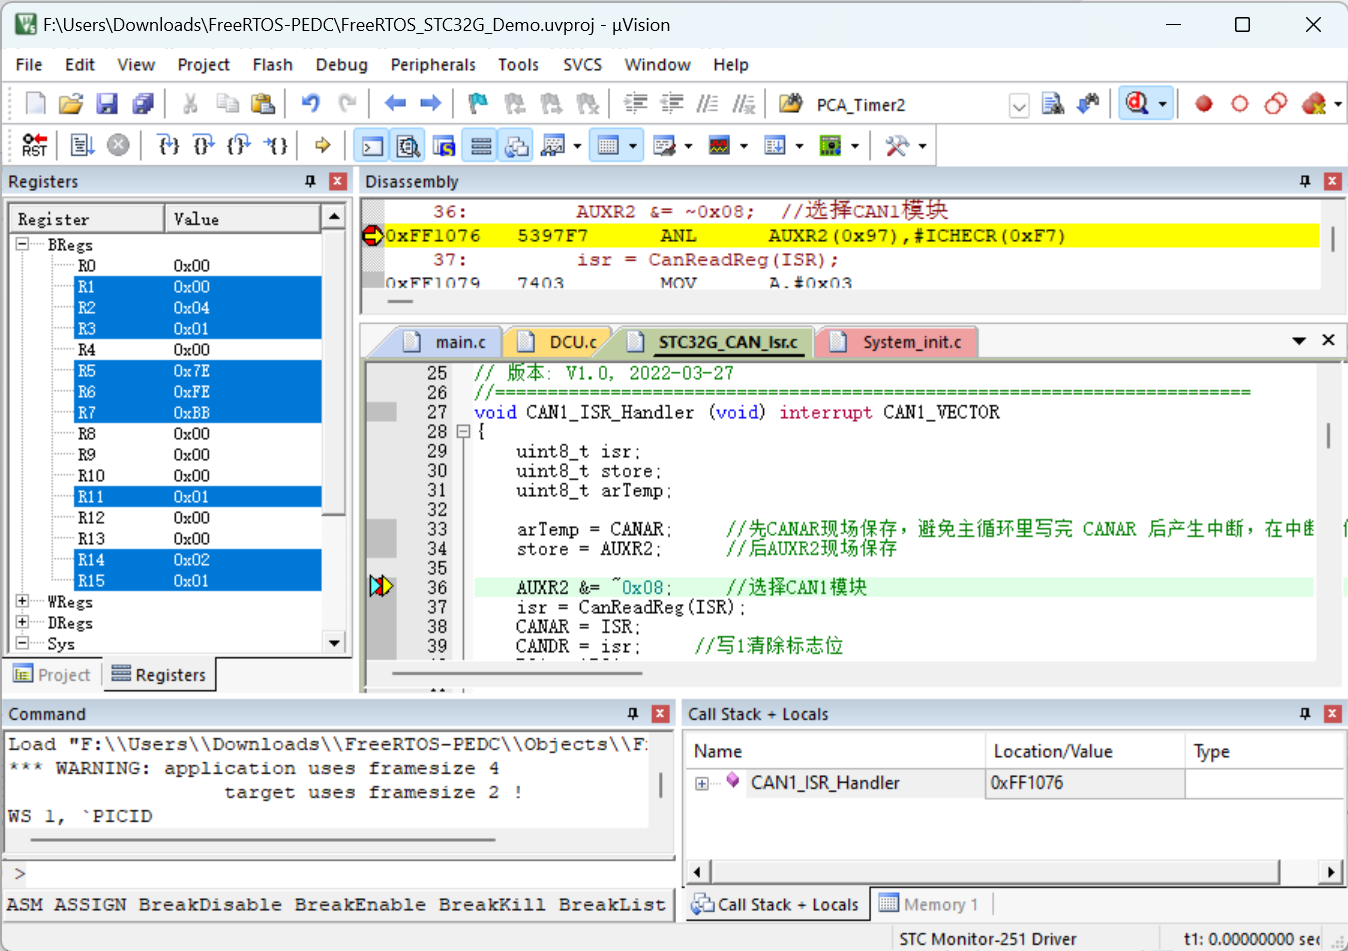The image size is (1348, 951).
Task: Open the Toolbox hammer-and-wrench icon
Action: coord(897,145)
